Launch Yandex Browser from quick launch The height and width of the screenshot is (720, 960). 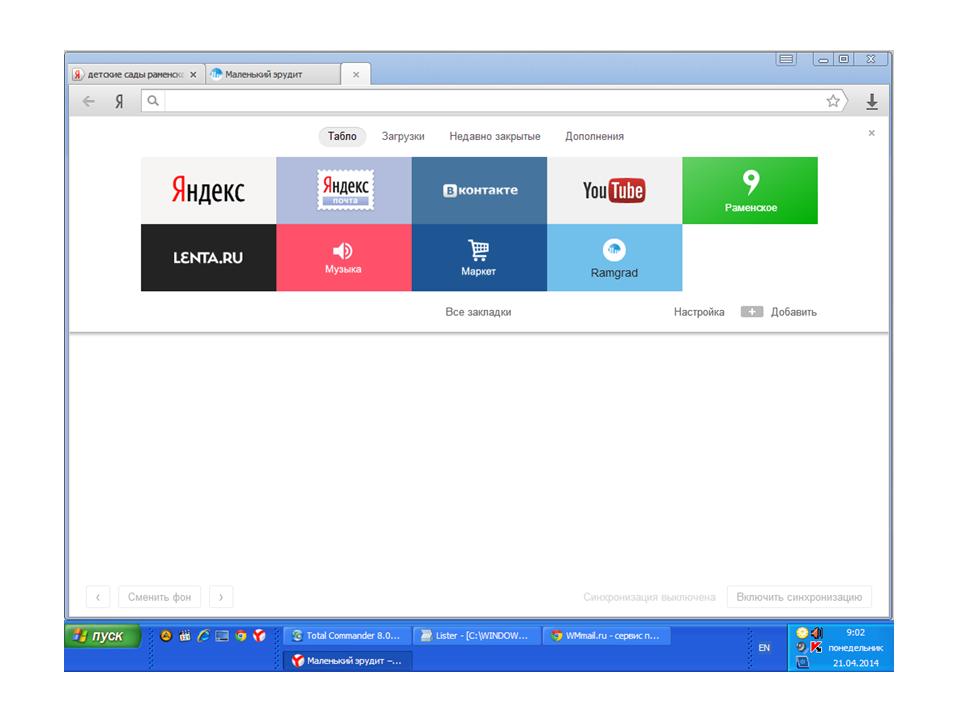point(260,636)
